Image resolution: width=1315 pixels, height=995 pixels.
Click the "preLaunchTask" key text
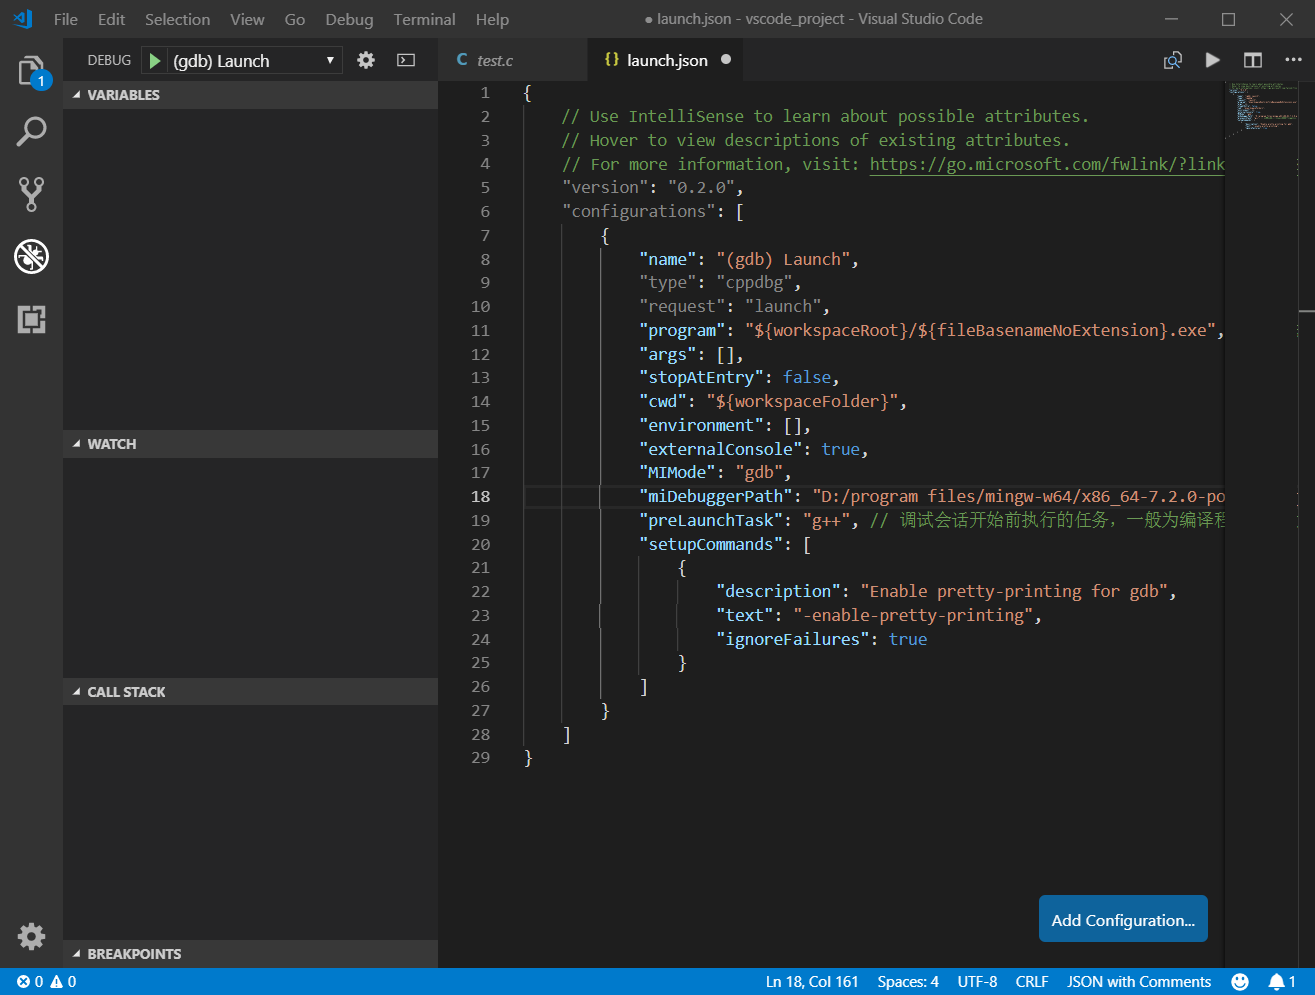coord(711,520)
